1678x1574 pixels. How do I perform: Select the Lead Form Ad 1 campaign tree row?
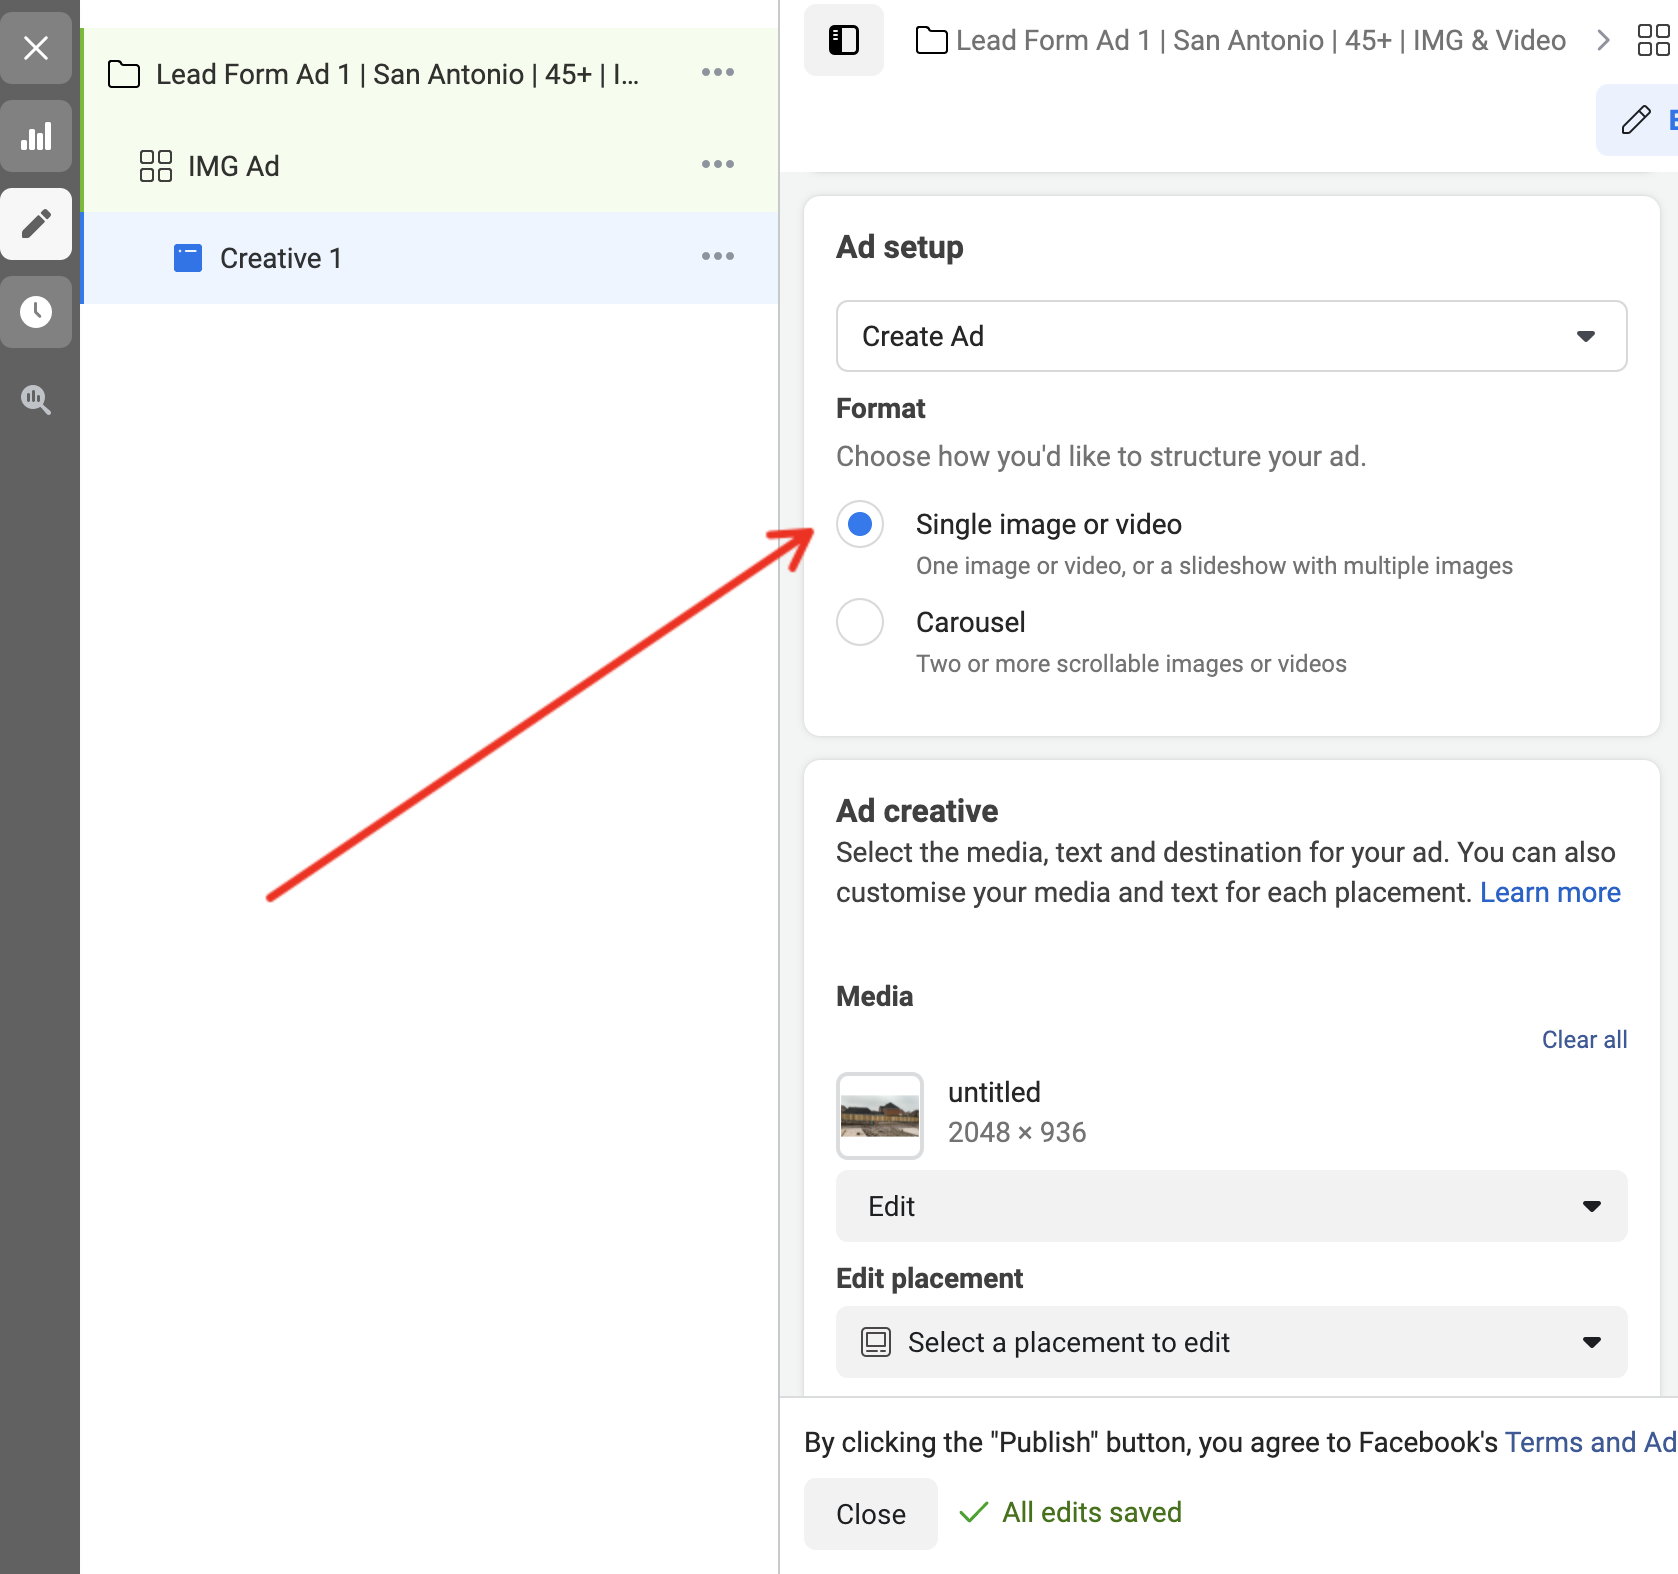(430, 74)
